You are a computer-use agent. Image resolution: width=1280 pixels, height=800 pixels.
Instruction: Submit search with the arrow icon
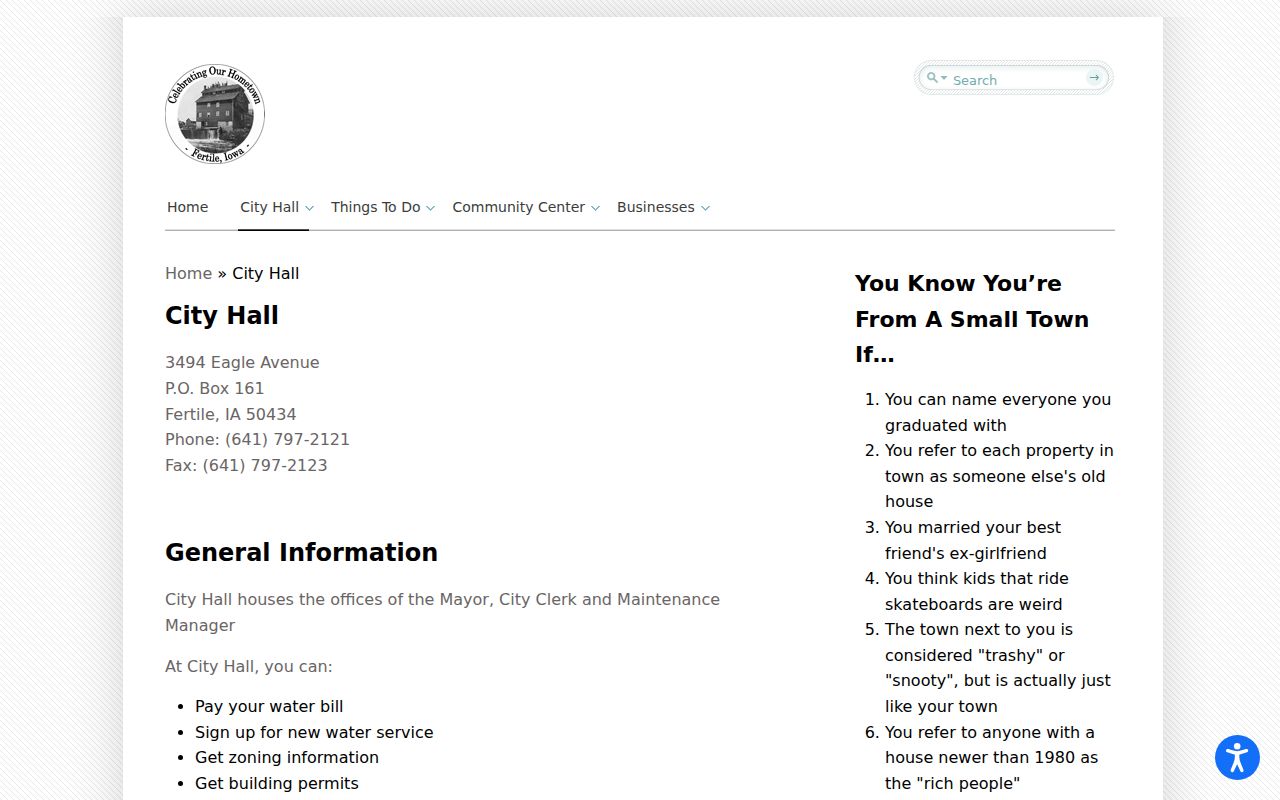pyautogui.click(x=1094, y=78)
